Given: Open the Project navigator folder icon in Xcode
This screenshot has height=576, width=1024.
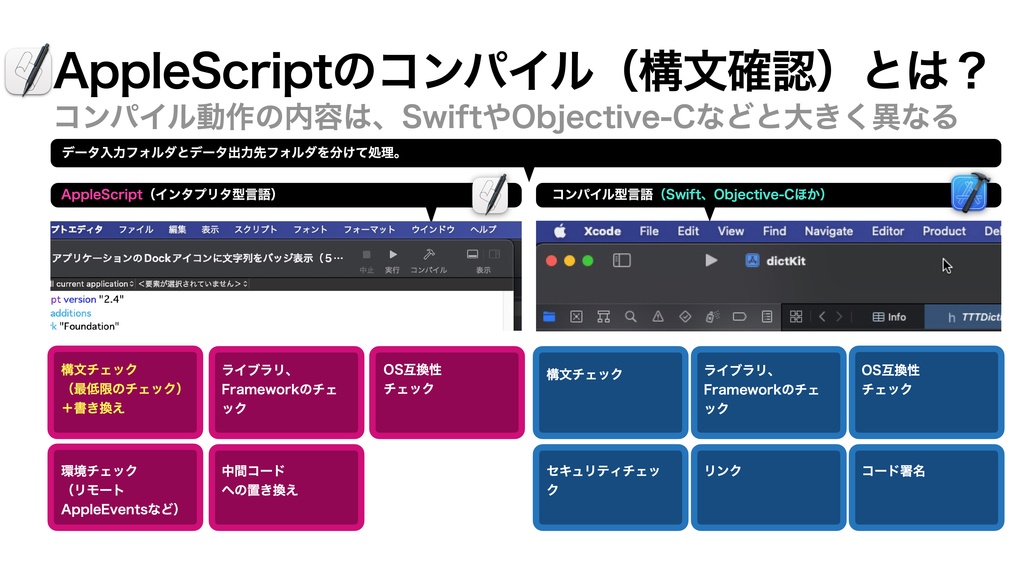Looking at the screenshot, I should [x=546, y=316].
